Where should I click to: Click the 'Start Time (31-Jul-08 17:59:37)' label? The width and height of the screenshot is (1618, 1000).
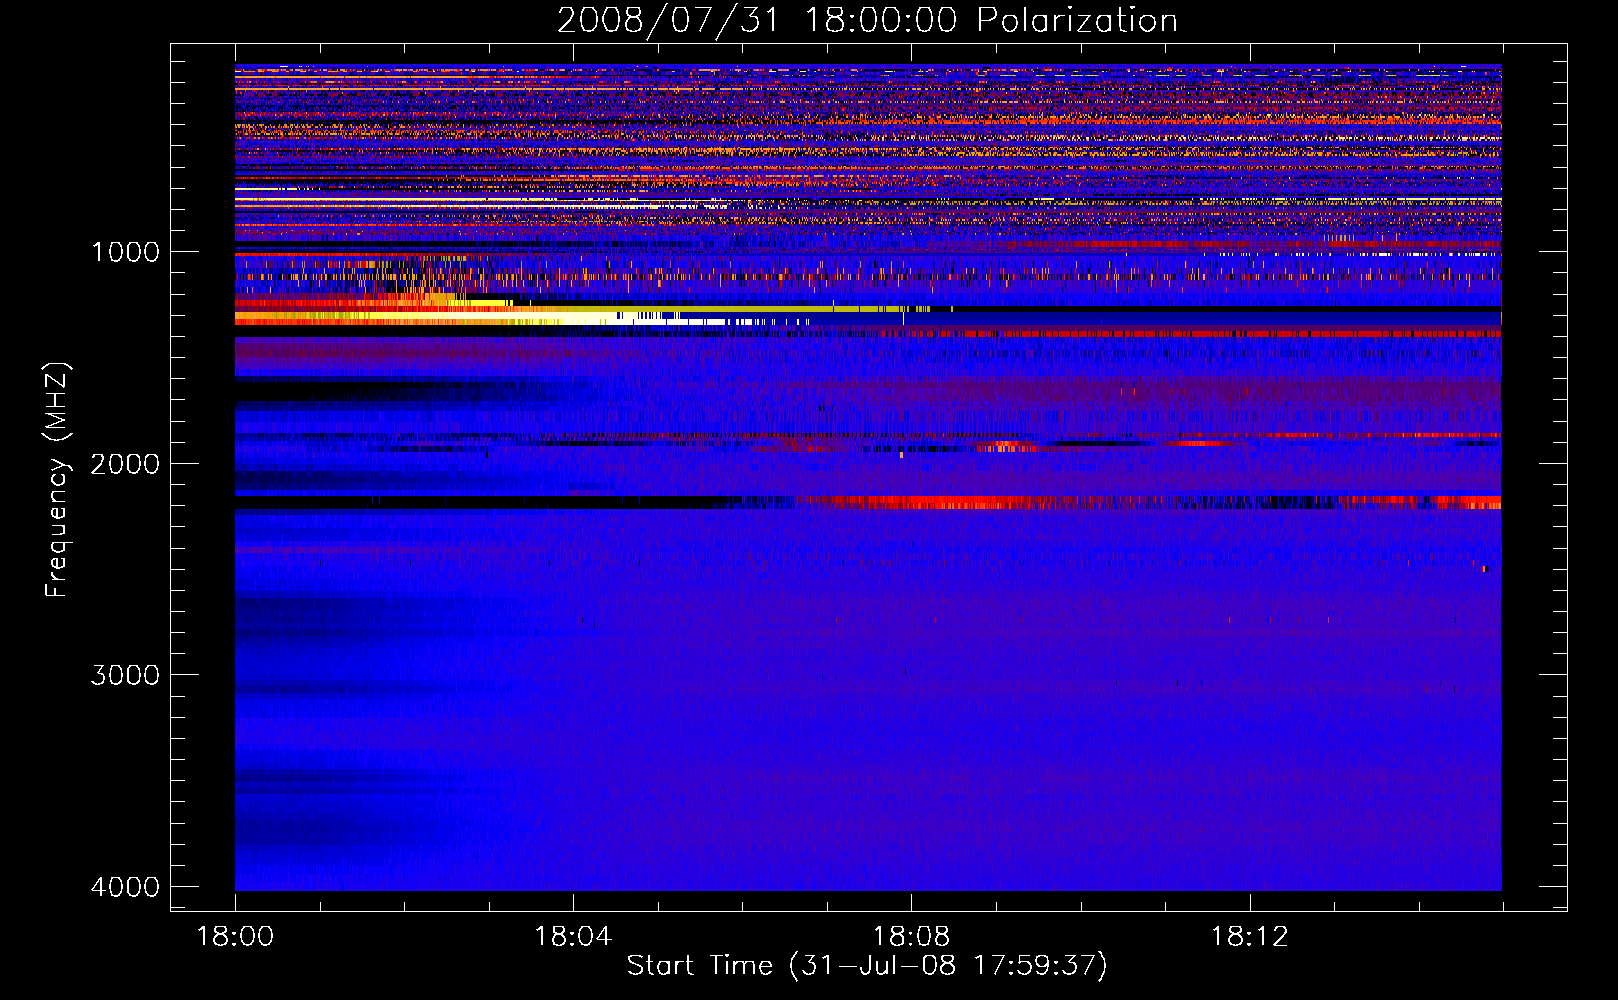point(867,966)
